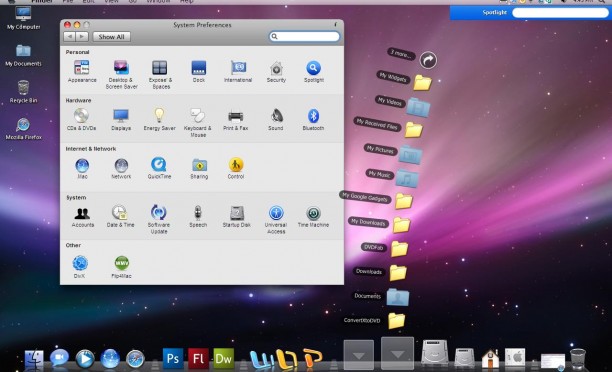Launch Dreamweaver from the dock
Image resolution: width=612 pixels, height=372 pixels.
[224, 358]
